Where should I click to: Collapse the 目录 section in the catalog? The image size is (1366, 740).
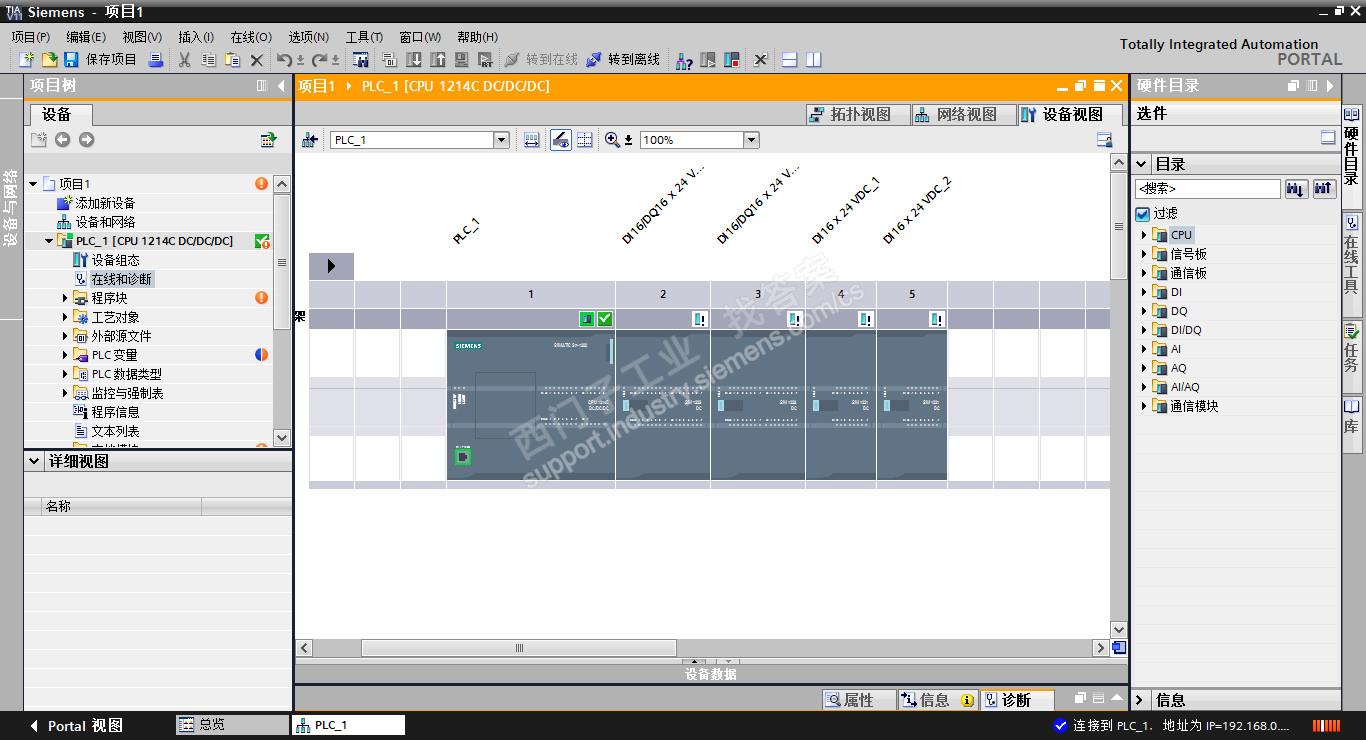click(1141, 164)
